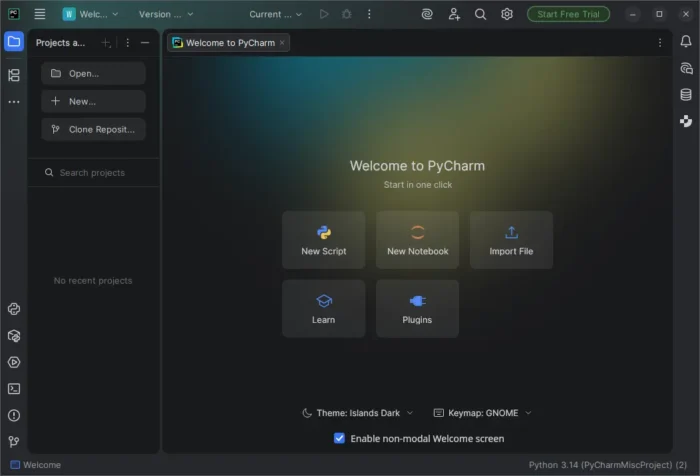700x476 pixels.
Task: Open the Database tool window
Action: click(x=686, y=95)
